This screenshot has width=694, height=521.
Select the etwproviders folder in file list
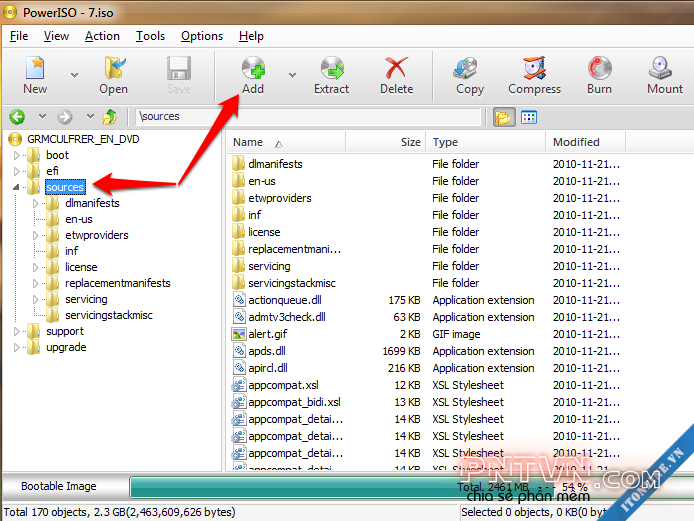[280, 198]
